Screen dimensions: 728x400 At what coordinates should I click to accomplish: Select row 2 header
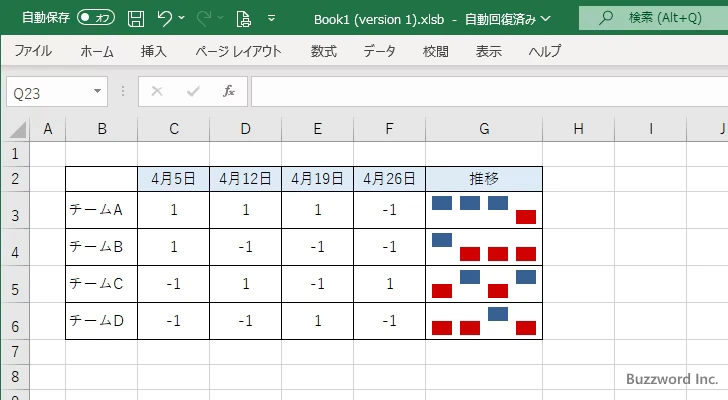click(15, 179)
